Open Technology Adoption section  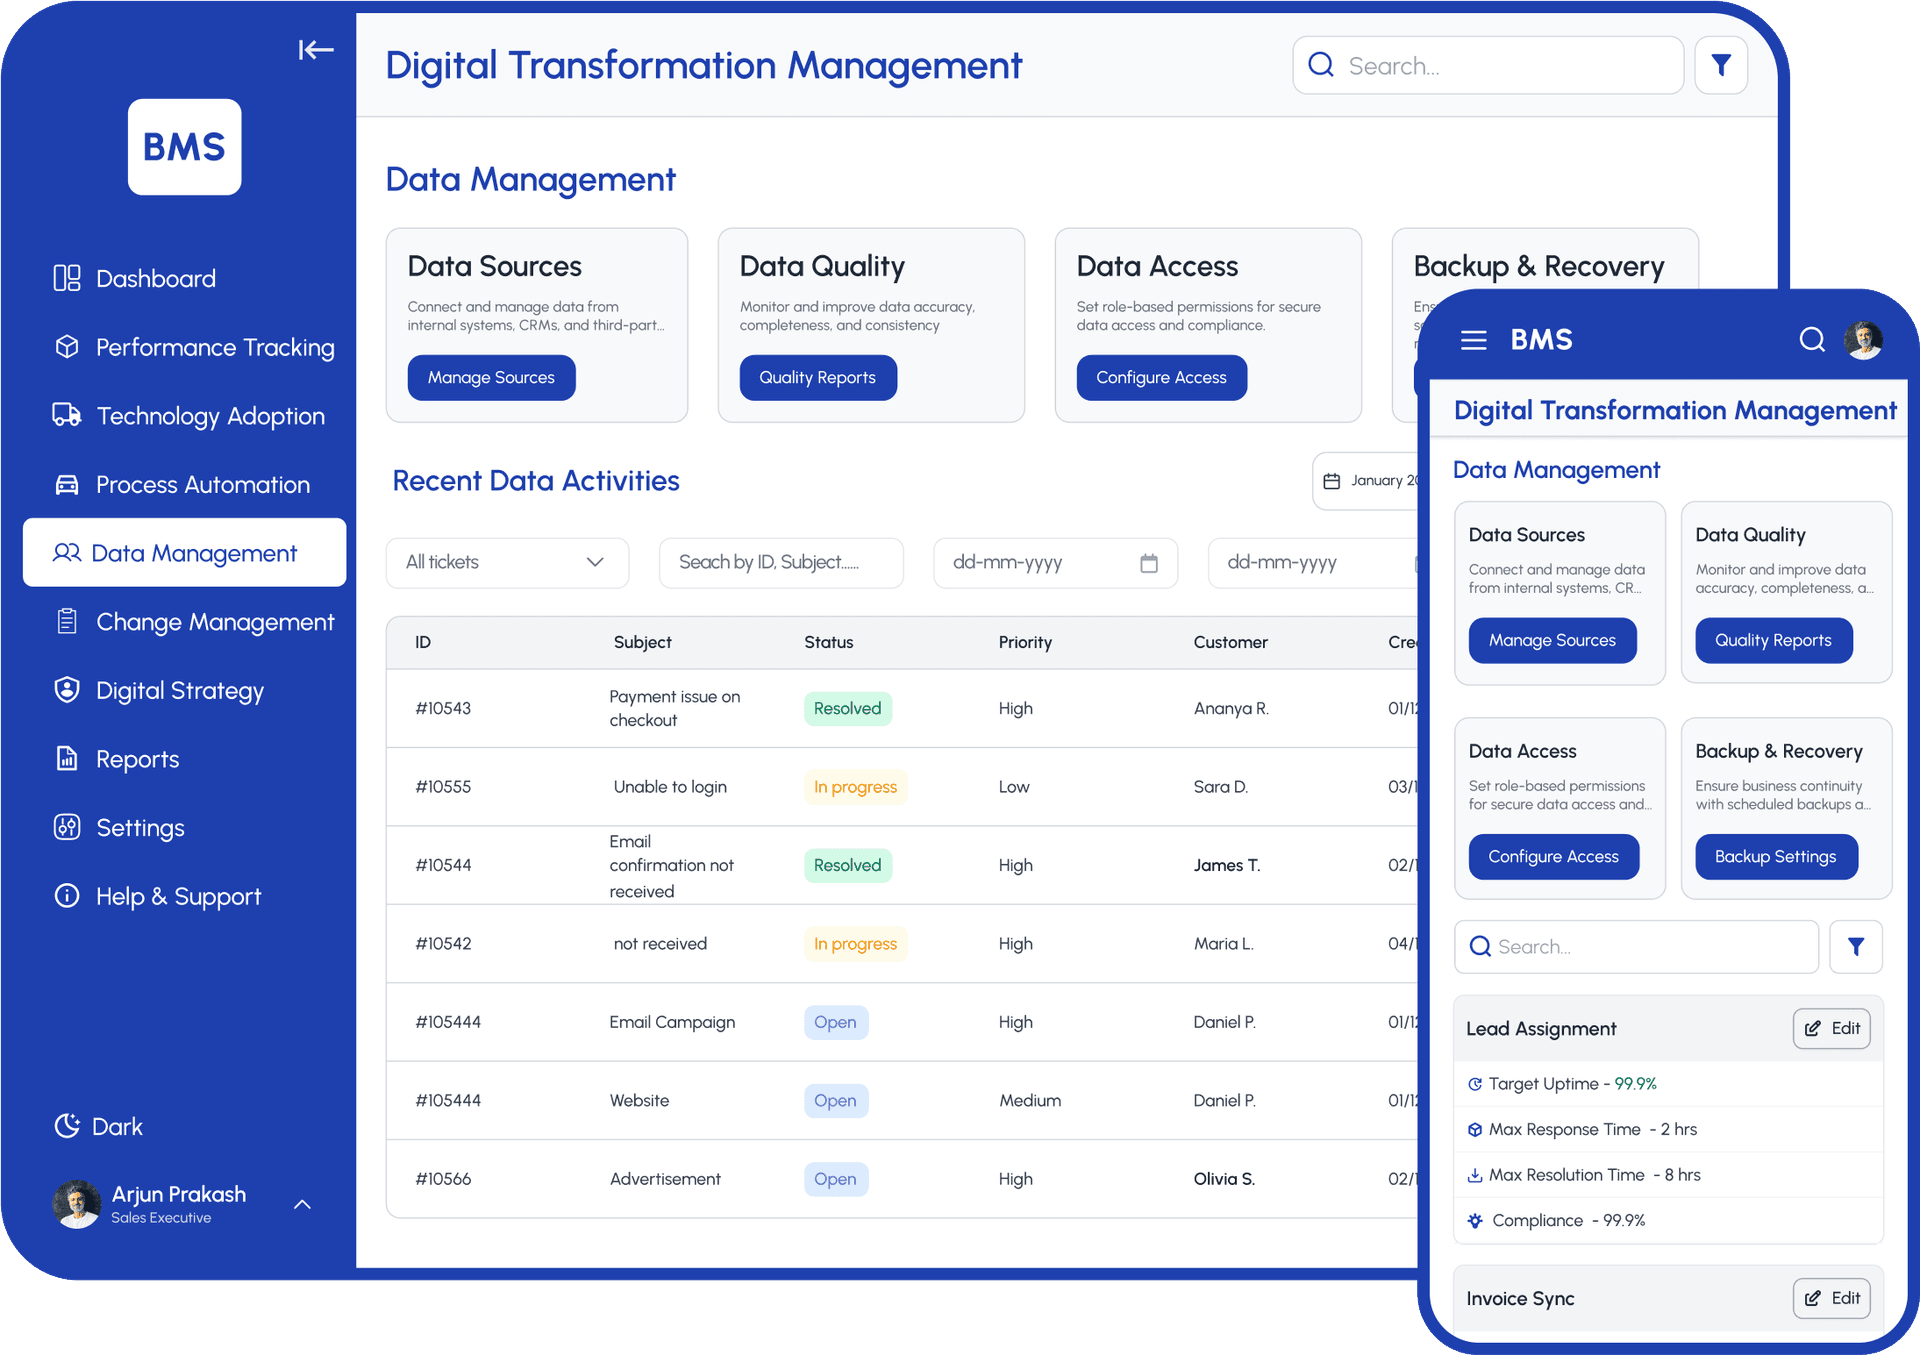(x=209, y=416)
